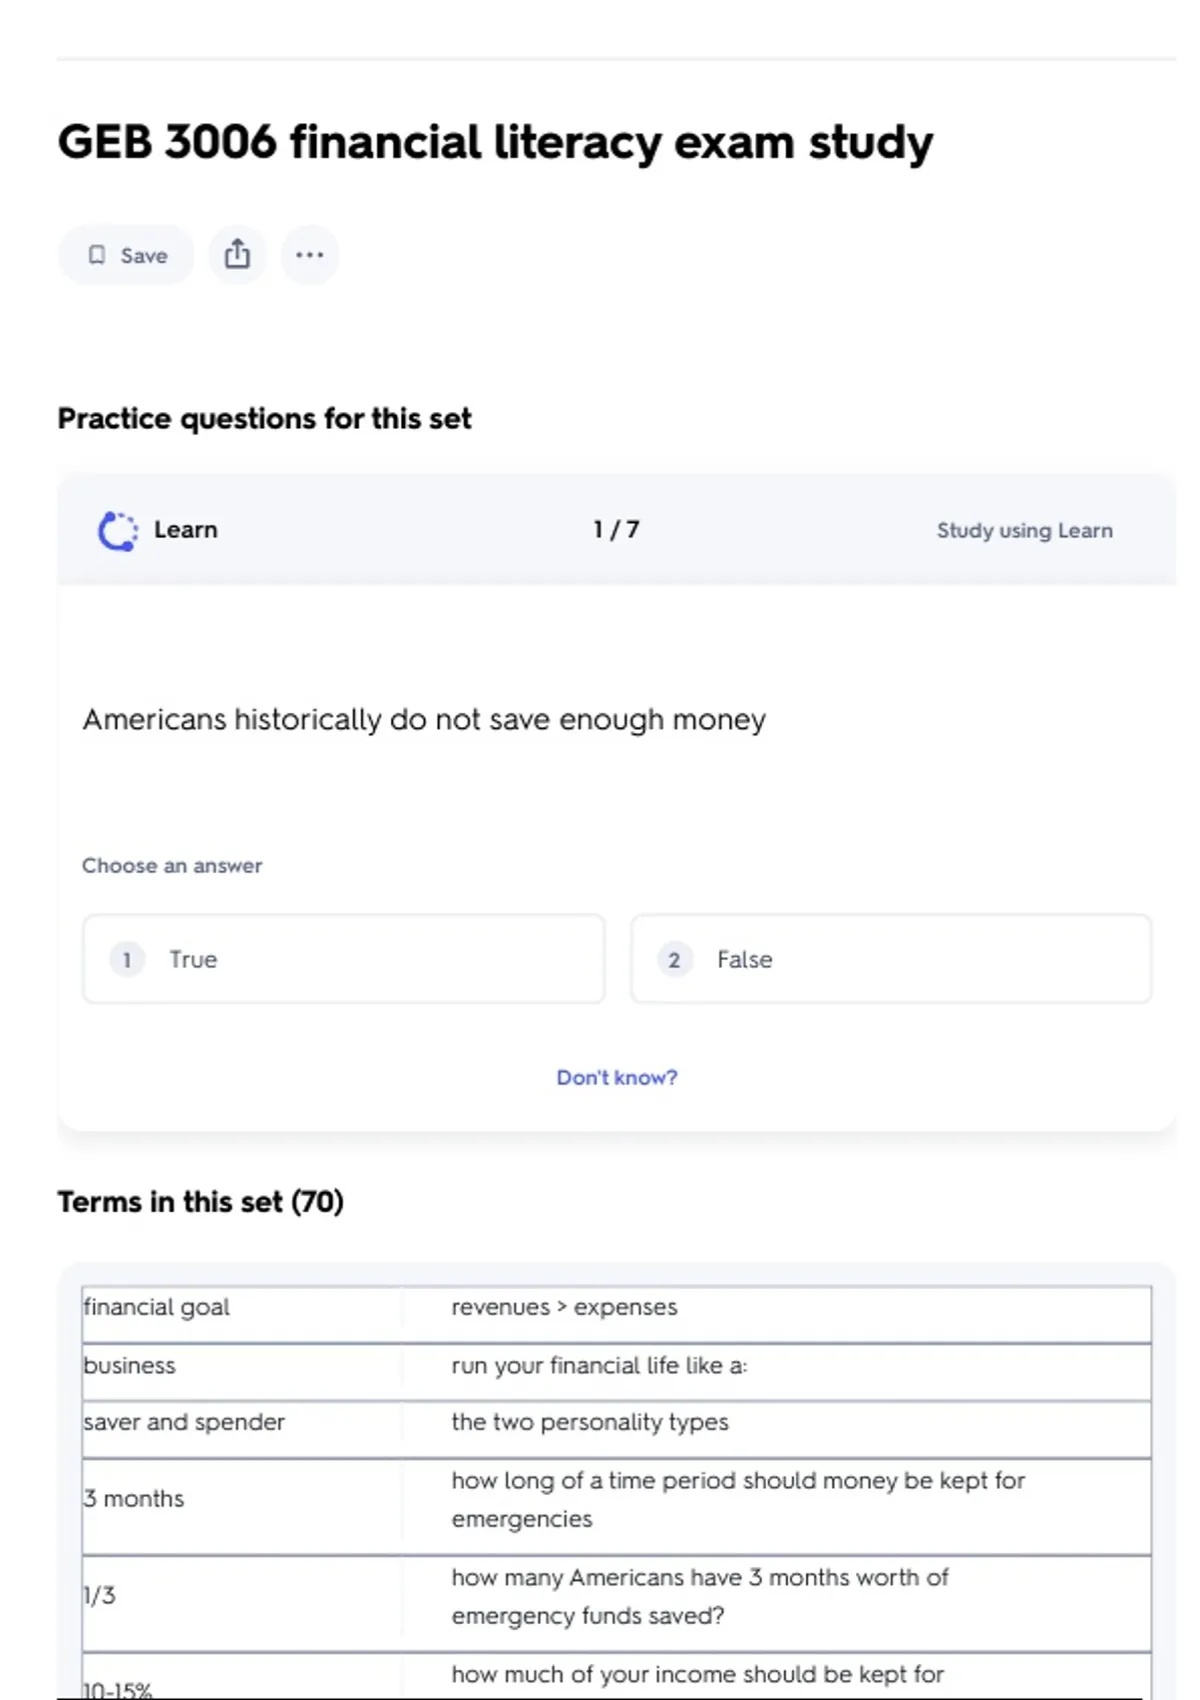Click the number 1 badge on True
The image size is (1200, 1700).
click(127, 960)
